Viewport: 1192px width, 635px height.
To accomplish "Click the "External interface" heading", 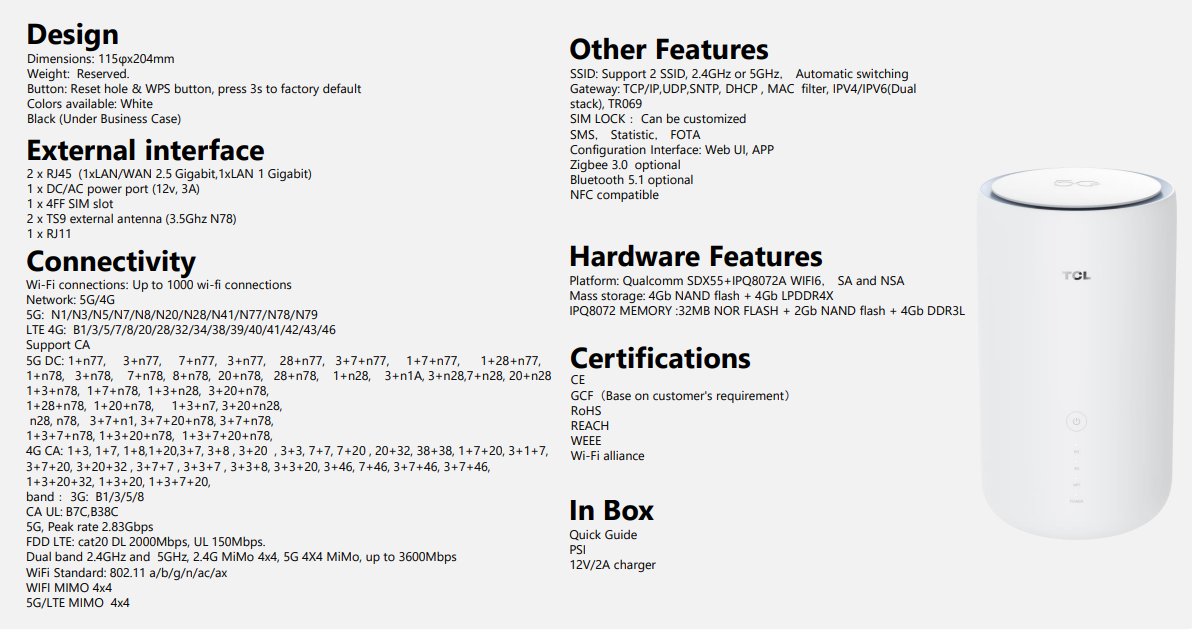I will tap(145, 150).
